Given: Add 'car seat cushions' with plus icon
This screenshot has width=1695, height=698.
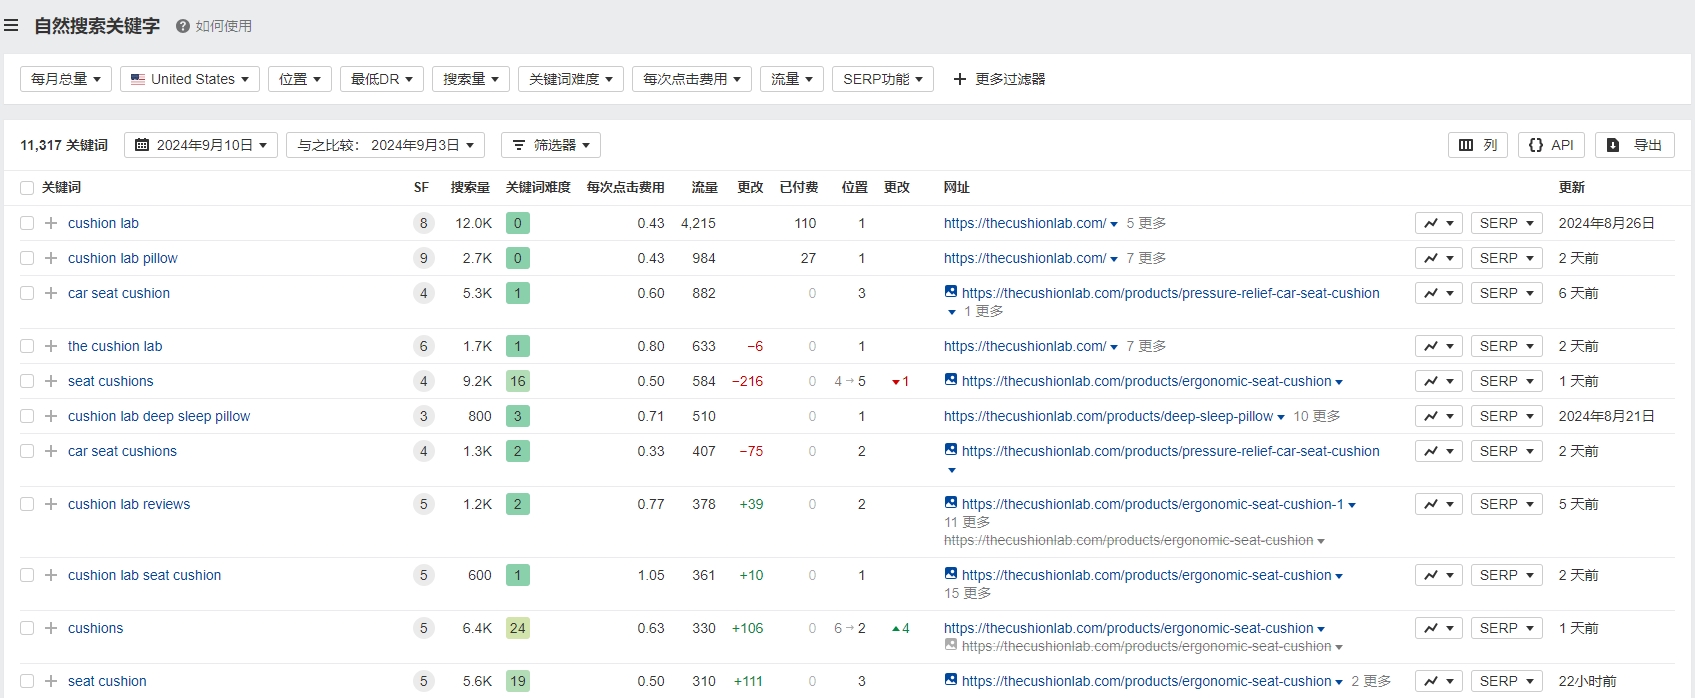Looking at the screenshot, I should click(51, 451).
